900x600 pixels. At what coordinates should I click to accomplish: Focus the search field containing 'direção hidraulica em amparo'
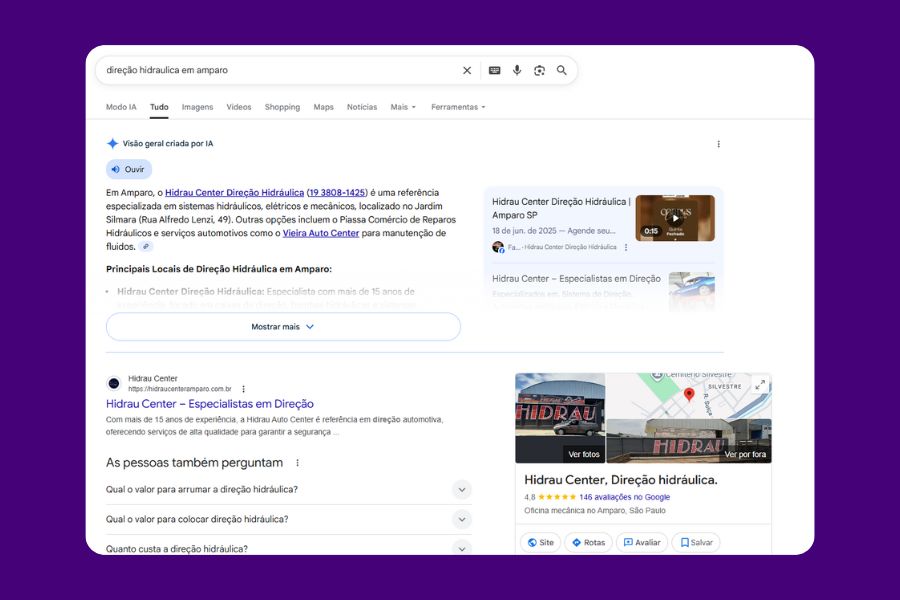click(x=281, y=70)
